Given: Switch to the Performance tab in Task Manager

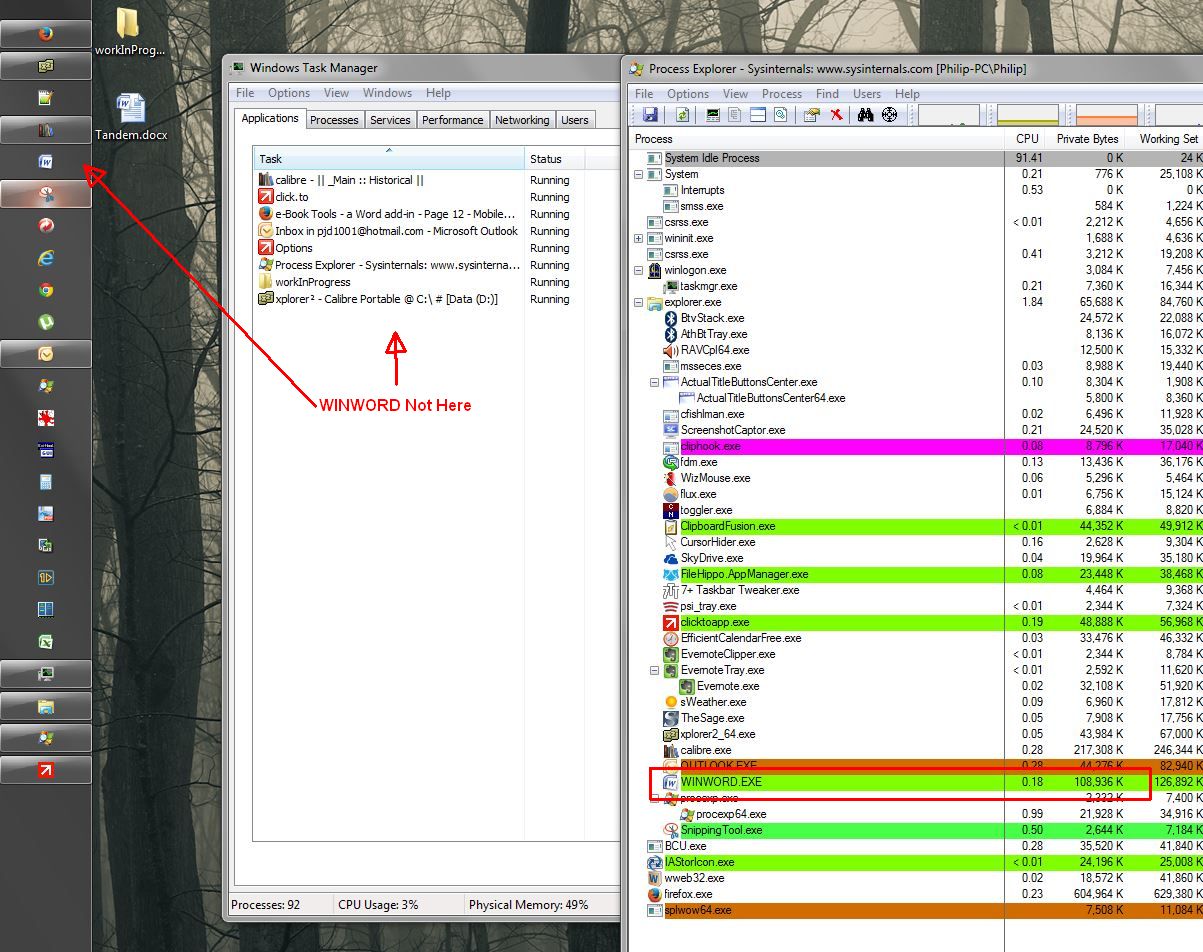Looking at the screenshot, I should tap(452, 120).
